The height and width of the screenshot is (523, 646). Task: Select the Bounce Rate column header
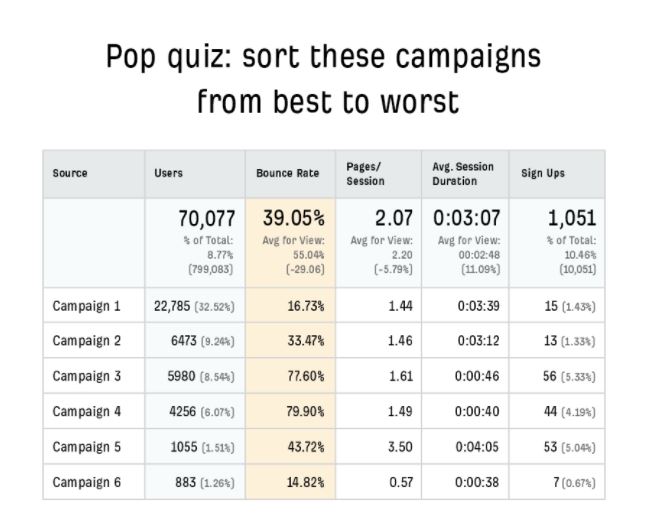click(x=287, y=173)
